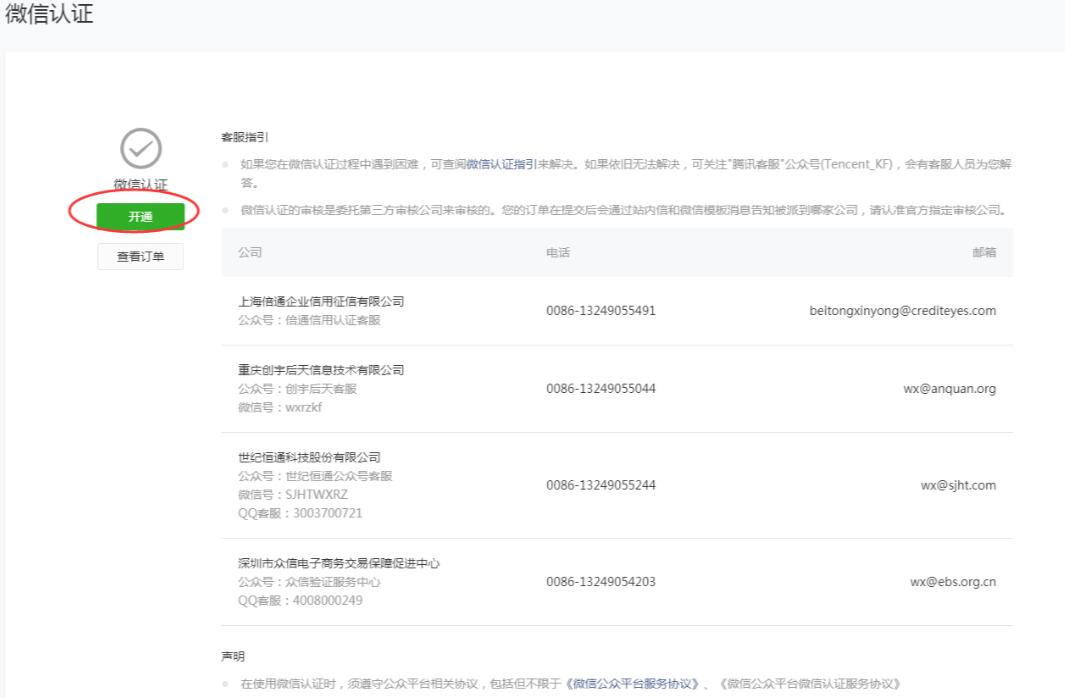Click the beitongxinyong@crediteyes.com email address
1065x698 pixels.
(902, 311)
